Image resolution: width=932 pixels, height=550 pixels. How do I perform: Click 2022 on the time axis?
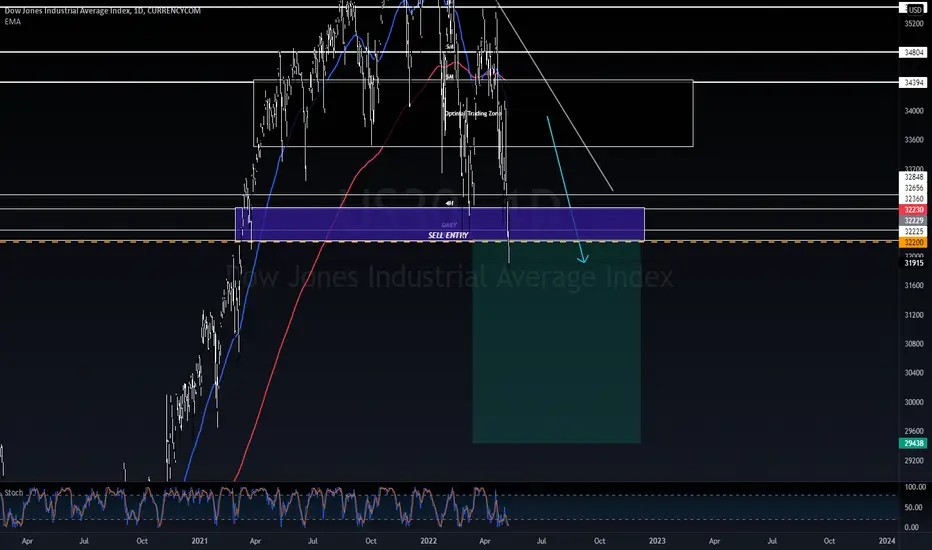pyautogui.click(x=429, y=541)
